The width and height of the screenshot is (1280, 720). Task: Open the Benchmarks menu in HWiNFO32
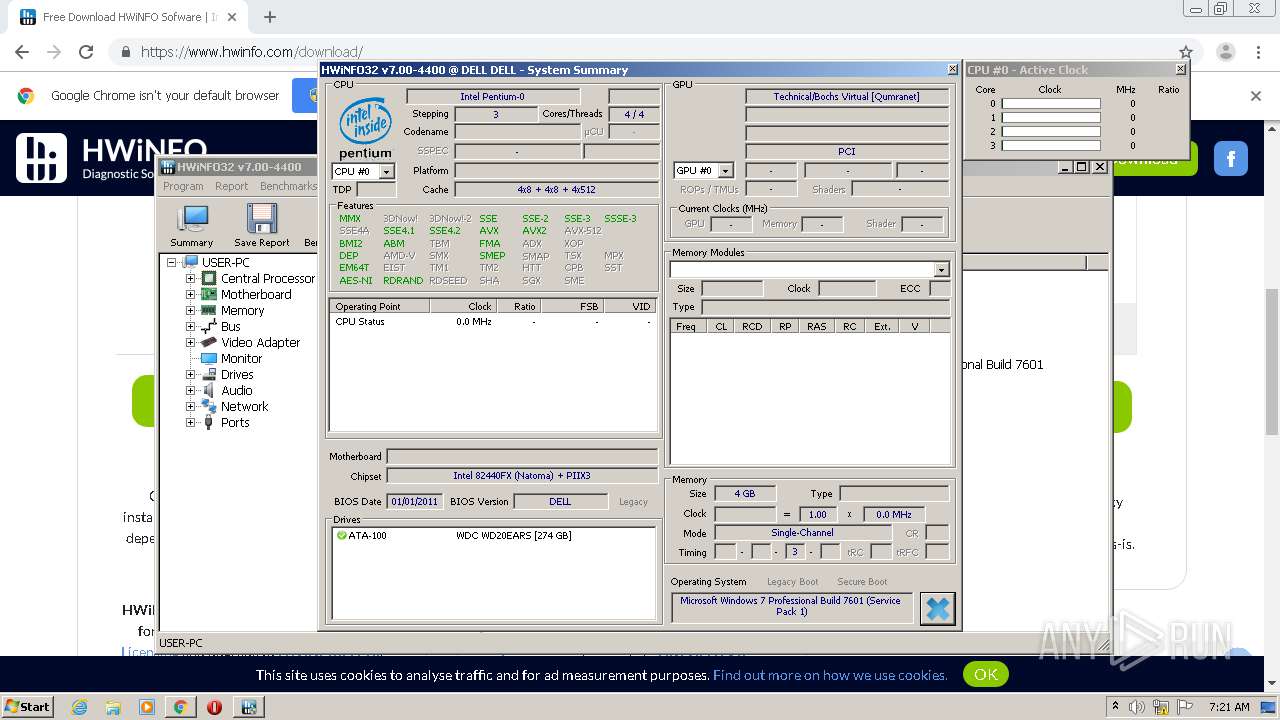(x=288, y=186)
